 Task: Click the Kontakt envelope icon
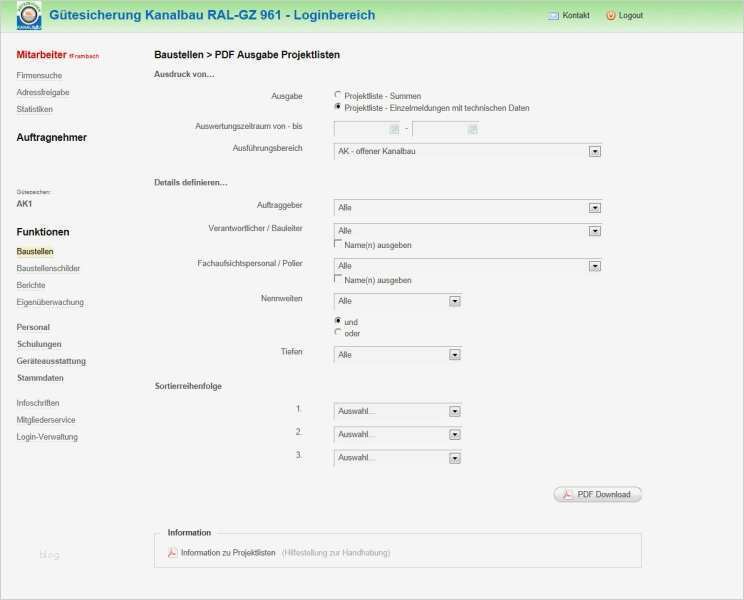[x=553, y=16]
